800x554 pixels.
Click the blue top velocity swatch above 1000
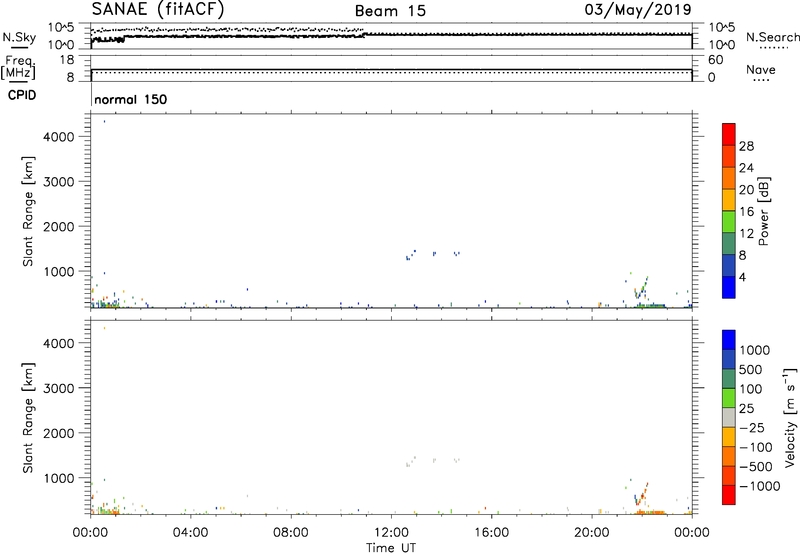pos(729,340)
